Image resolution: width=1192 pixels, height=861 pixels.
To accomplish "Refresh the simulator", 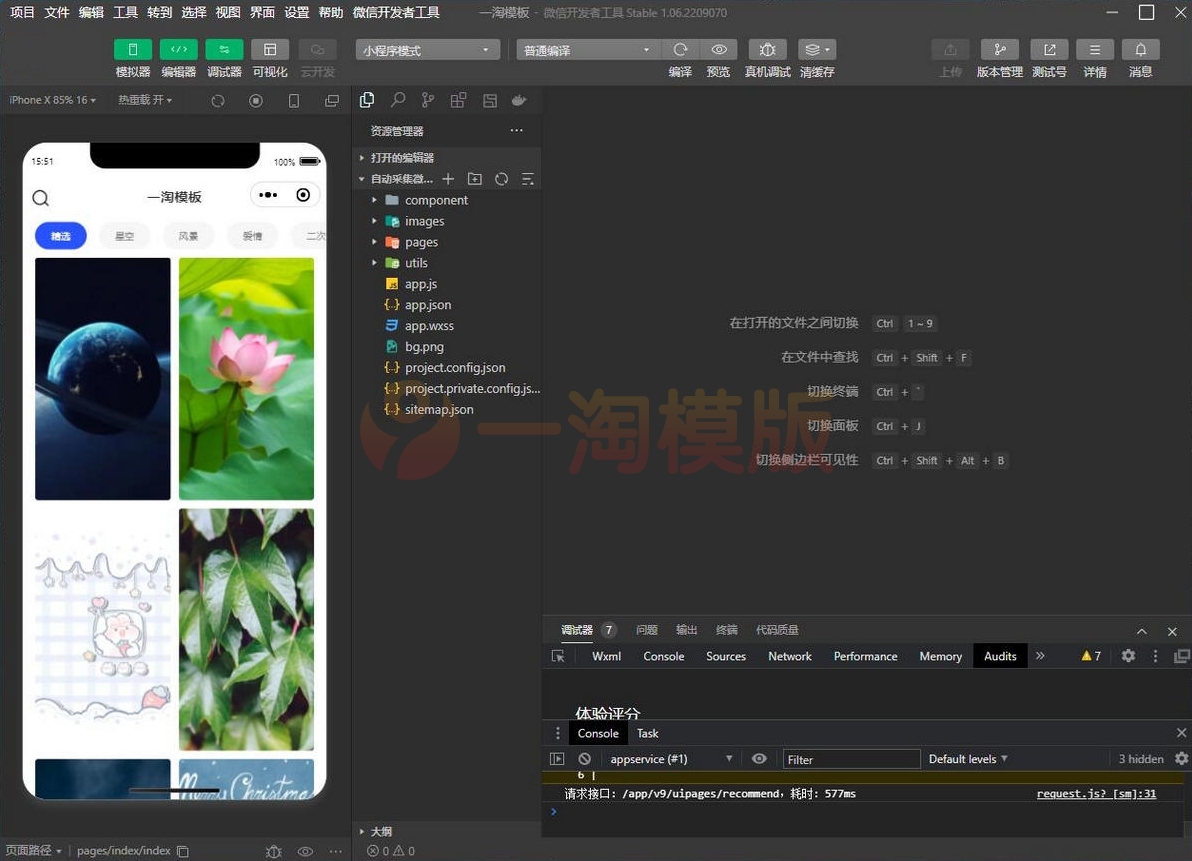I will pos(218,100).
